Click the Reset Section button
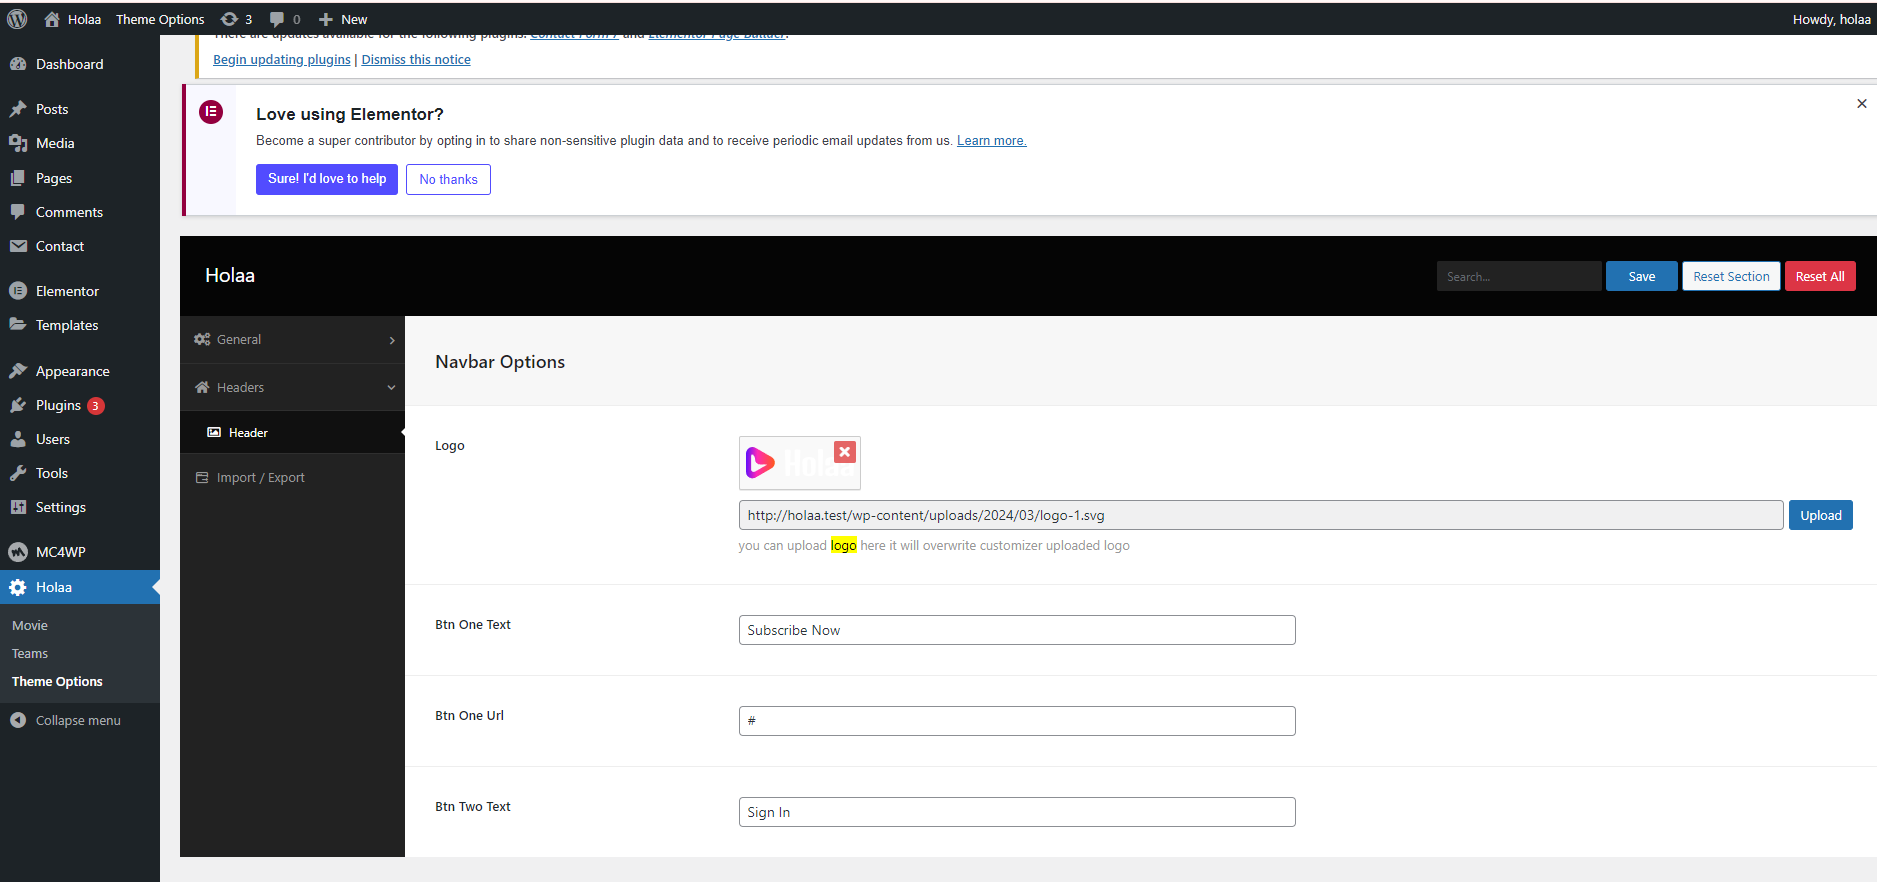This screenshot has width=1877, height=882. (1730, 276)
